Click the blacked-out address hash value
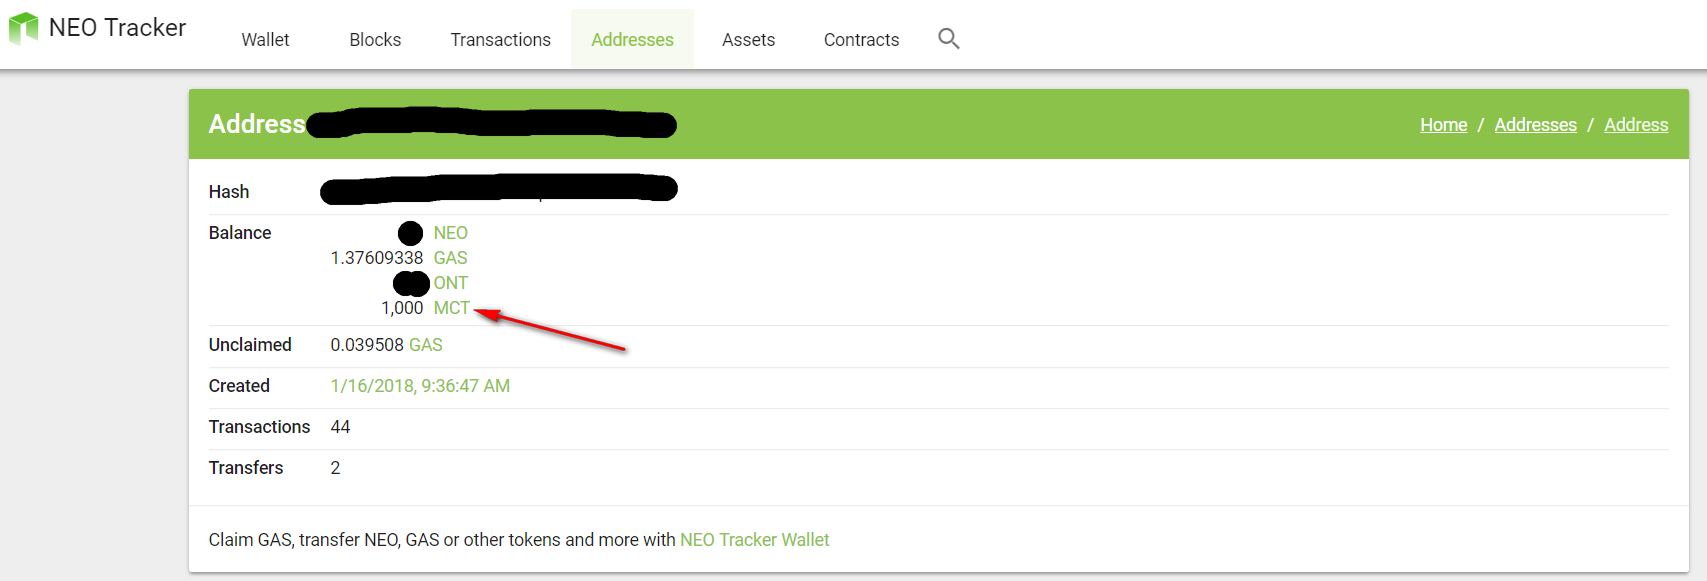1707x581 pixels. click(499, 189)
